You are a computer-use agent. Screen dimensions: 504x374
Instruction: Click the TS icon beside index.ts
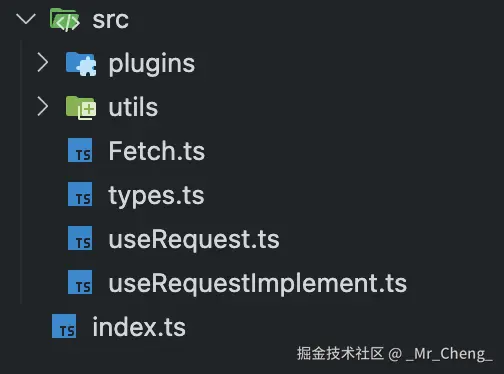[x=64, y=326]
